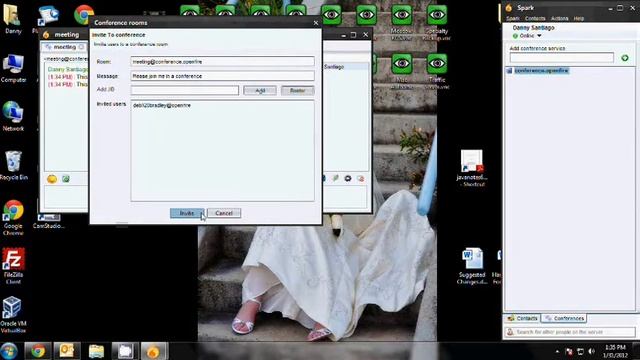Focus the Room field with meeting@conference.openfire

[222, 62]
